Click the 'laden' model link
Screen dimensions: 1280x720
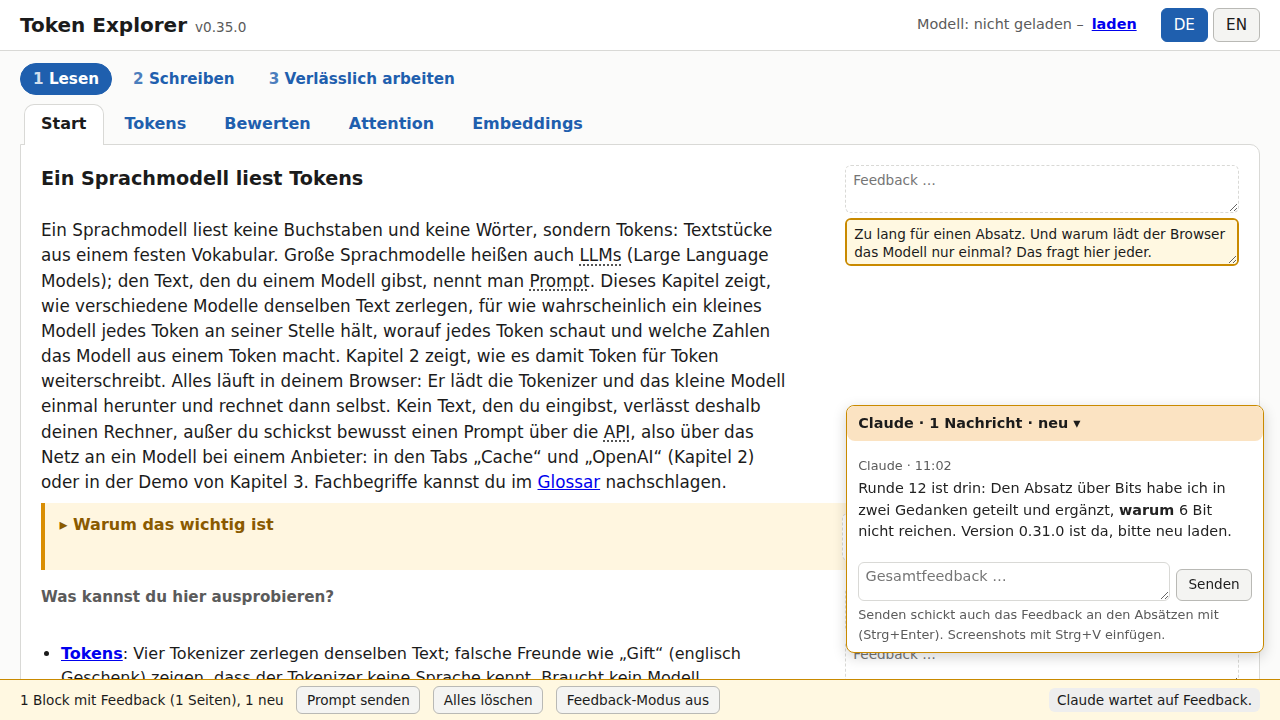pos(1114,24)
